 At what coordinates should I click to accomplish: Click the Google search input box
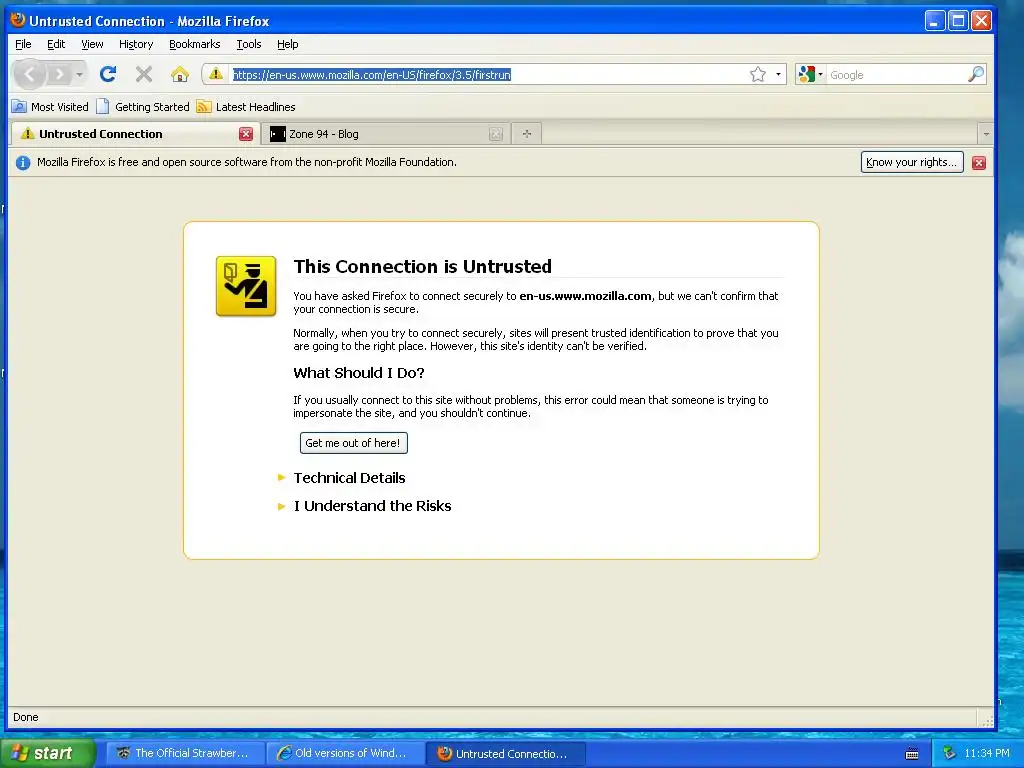coord(896,74)
